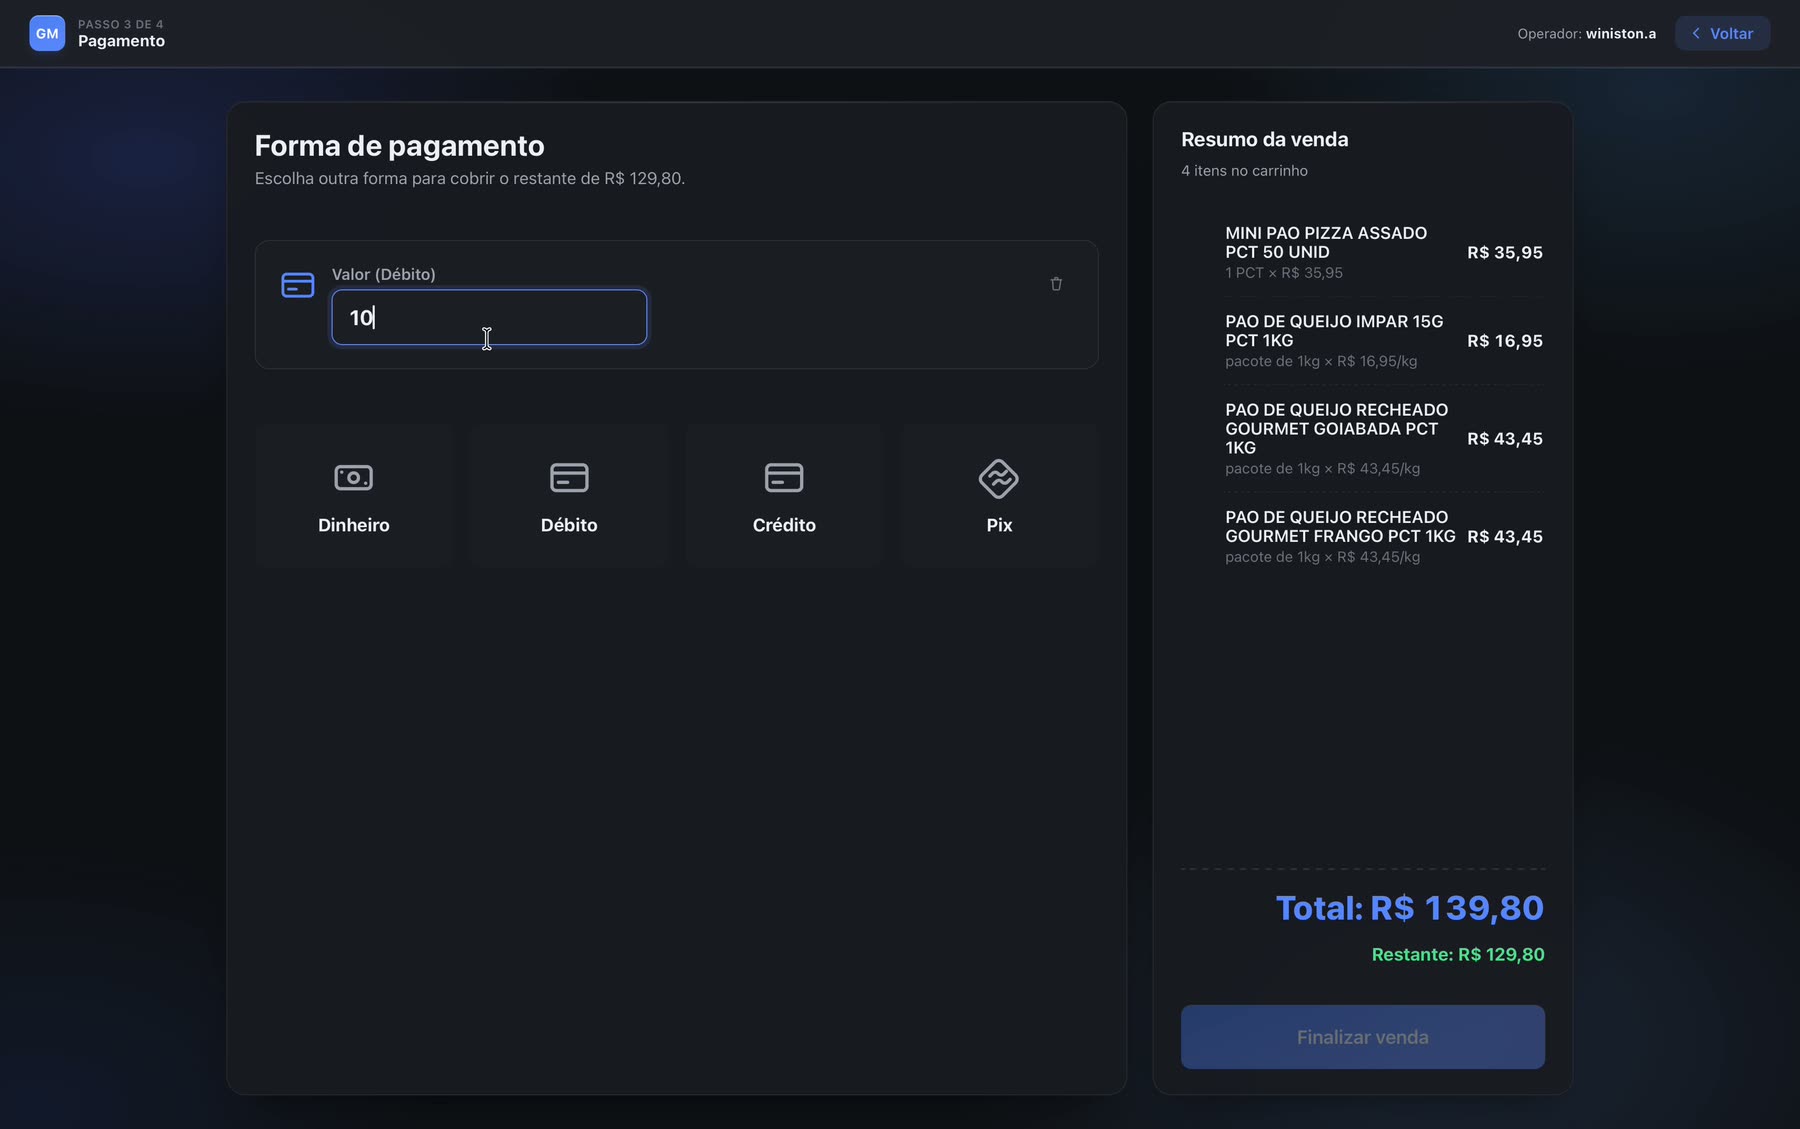The image size is (1800, 1129).
Task: Click the R$ 35,95 item price
Action: 1504,252
